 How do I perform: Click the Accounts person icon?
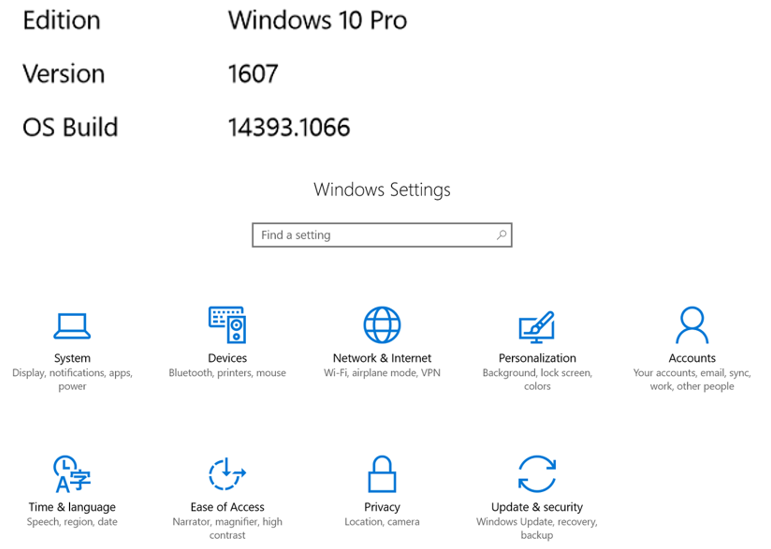[692, 325]
